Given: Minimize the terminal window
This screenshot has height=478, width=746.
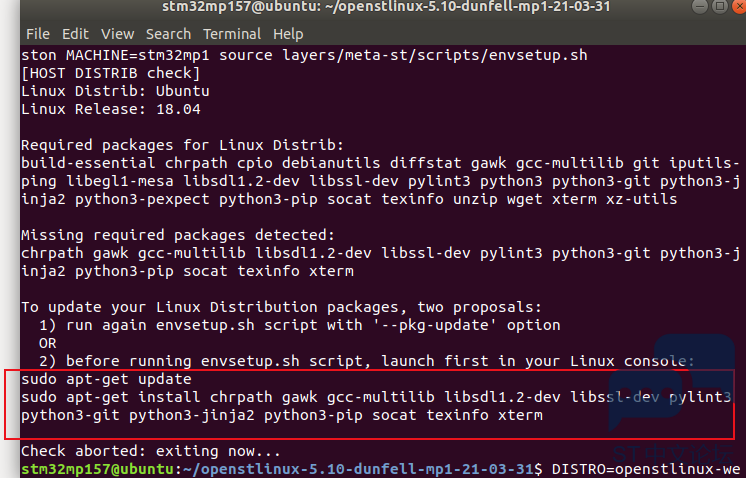Looking at the screenshot, I should [700, 6].
